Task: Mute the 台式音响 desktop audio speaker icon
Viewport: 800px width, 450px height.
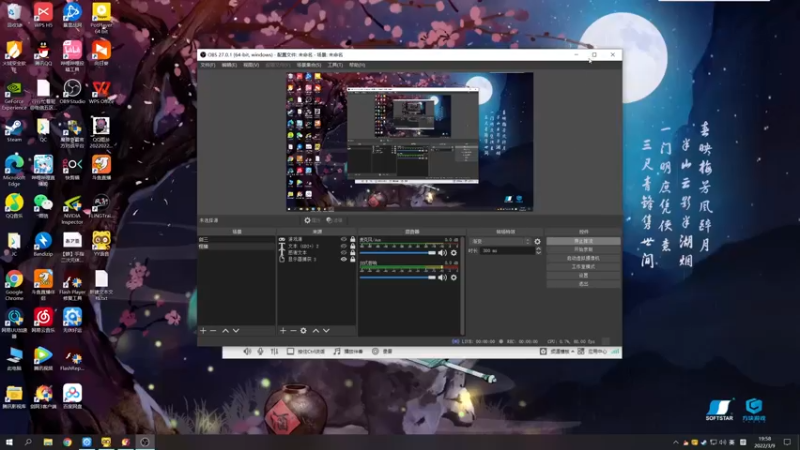Action: pyautogui.click(x=442, y=278)
